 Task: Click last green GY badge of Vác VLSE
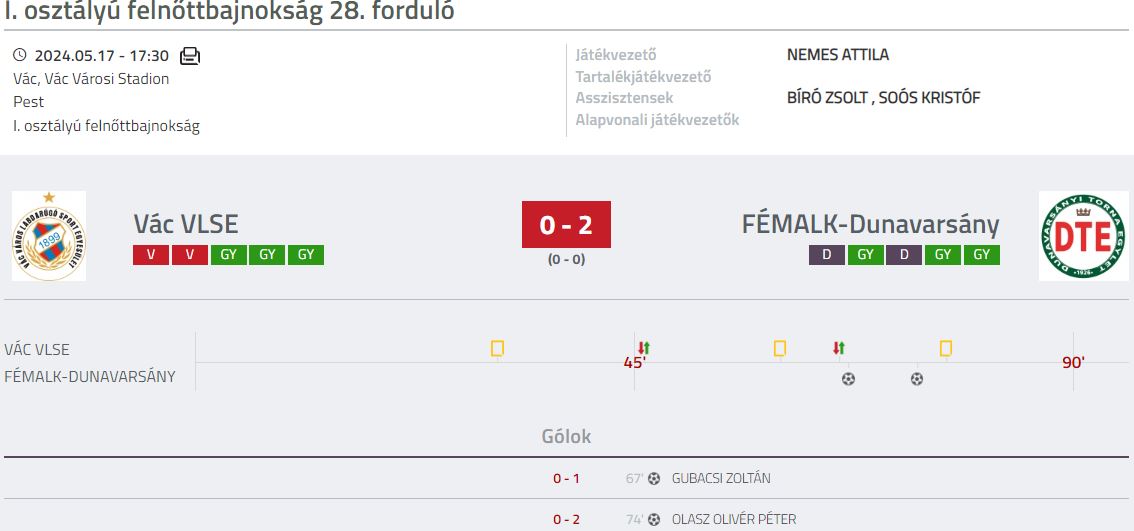306,255
